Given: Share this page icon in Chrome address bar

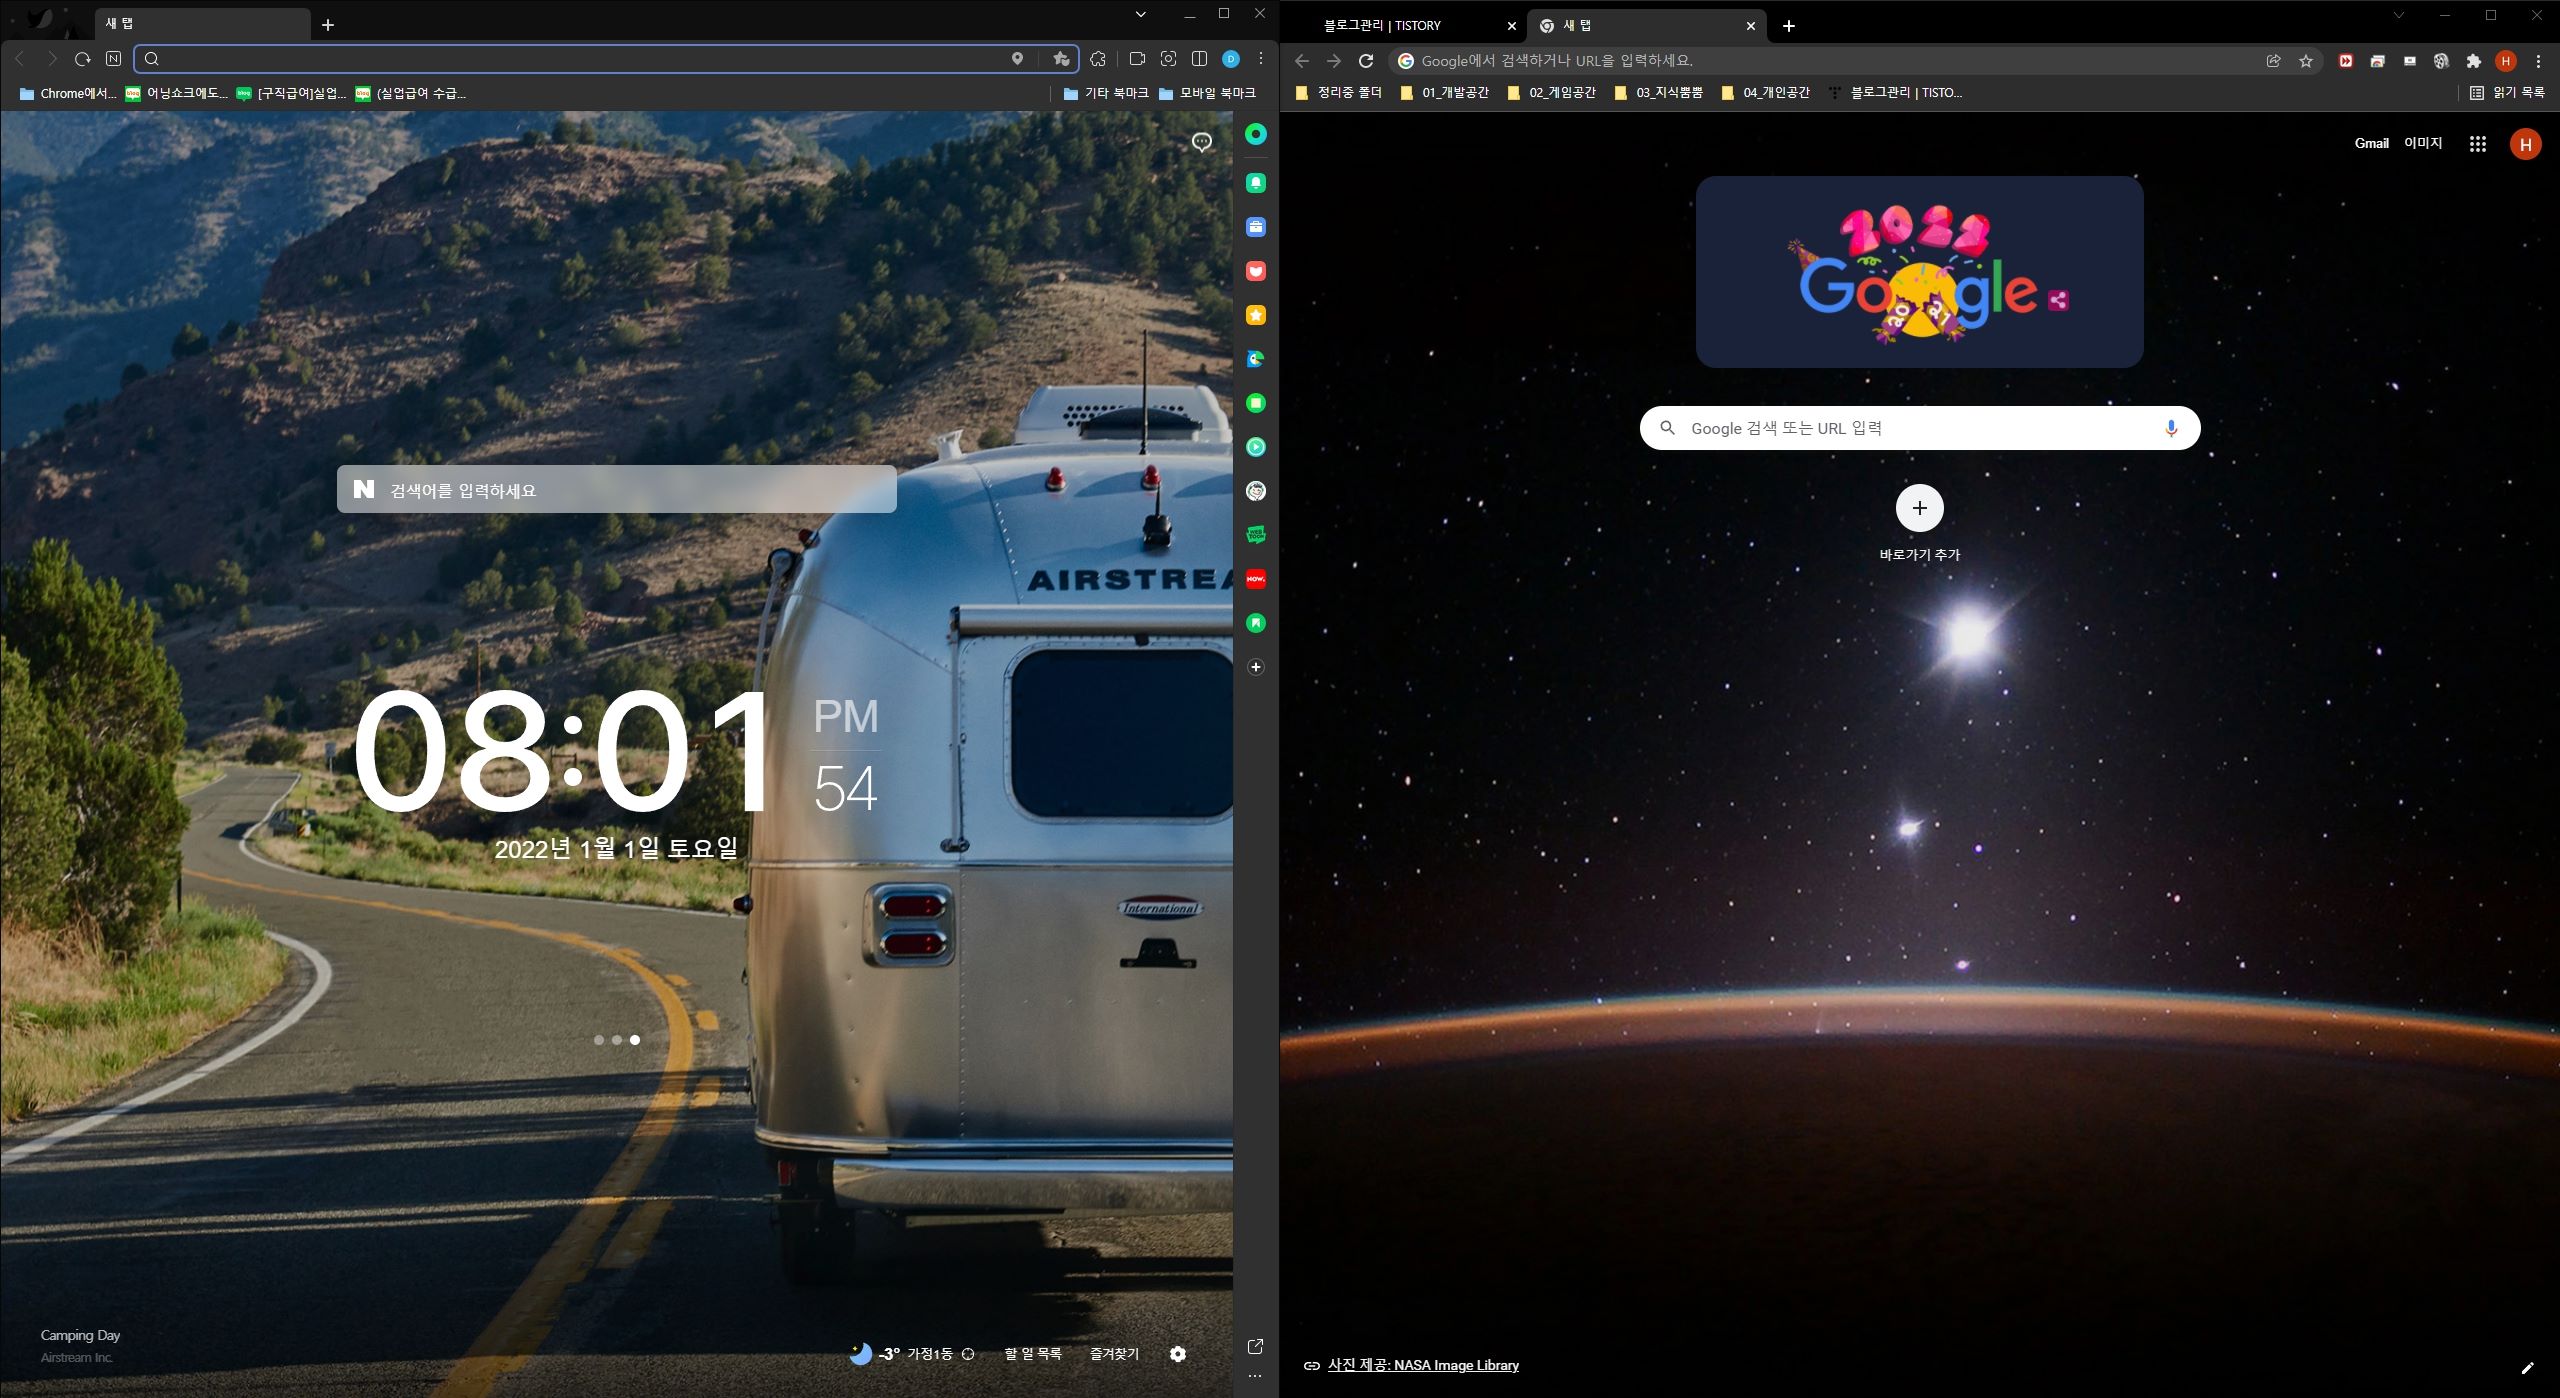Looking at the screenshot, I should pos(2273,61).
